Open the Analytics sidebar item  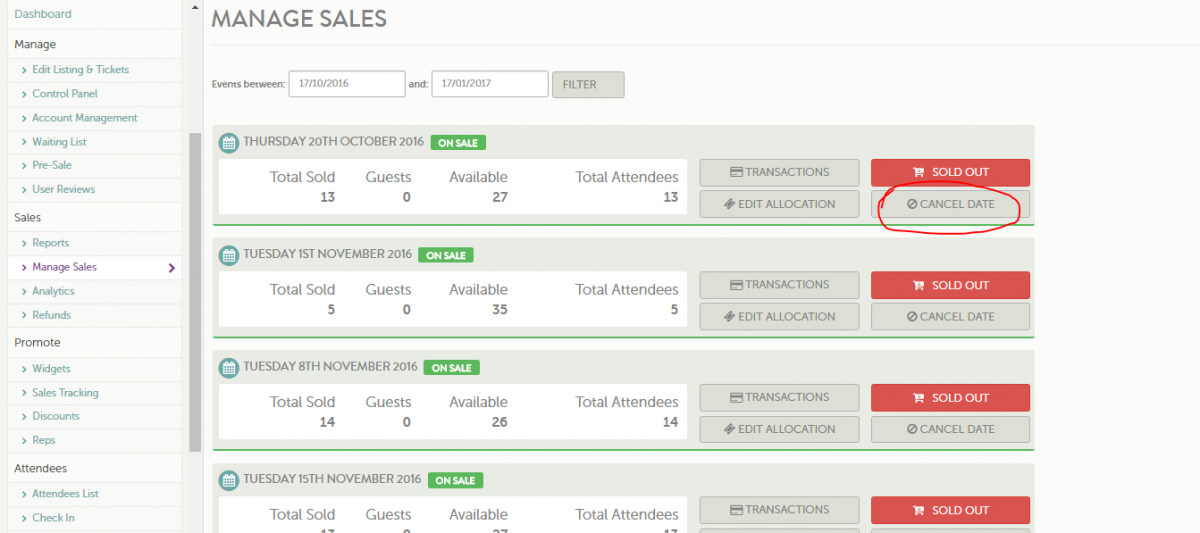53,291
